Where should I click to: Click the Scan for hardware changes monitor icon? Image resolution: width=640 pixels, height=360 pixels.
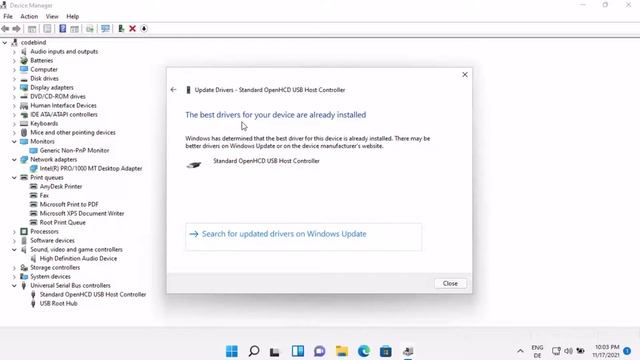pos(105,29)
